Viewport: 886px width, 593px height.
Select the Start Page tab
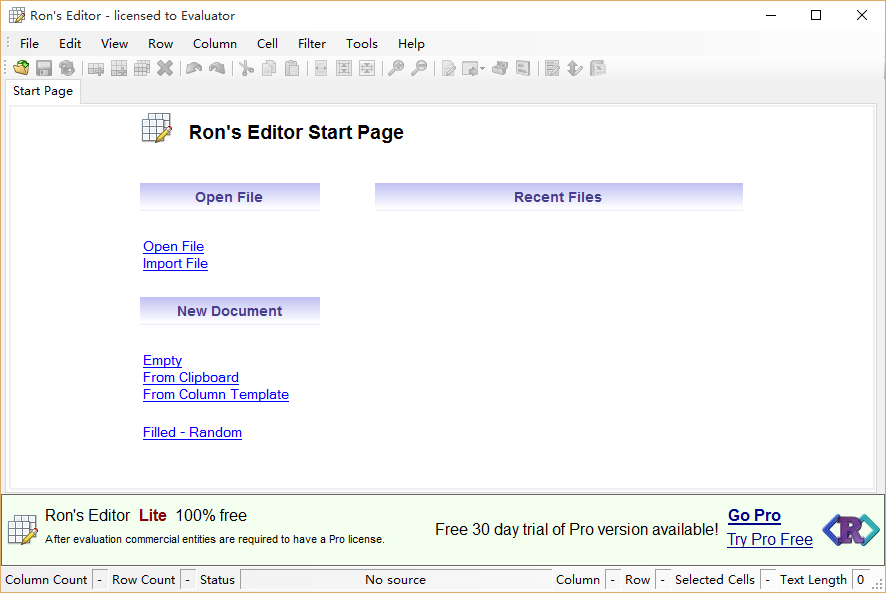43,91
